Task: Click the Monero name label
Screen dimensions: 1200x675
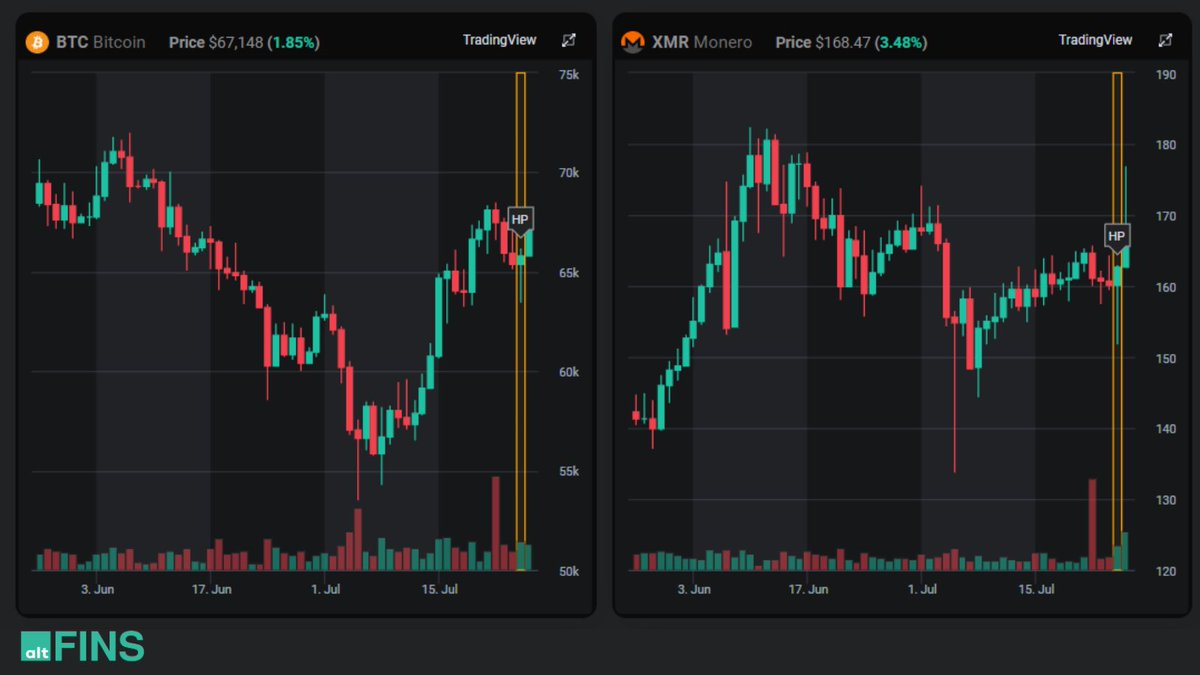Action: (722, 42)
